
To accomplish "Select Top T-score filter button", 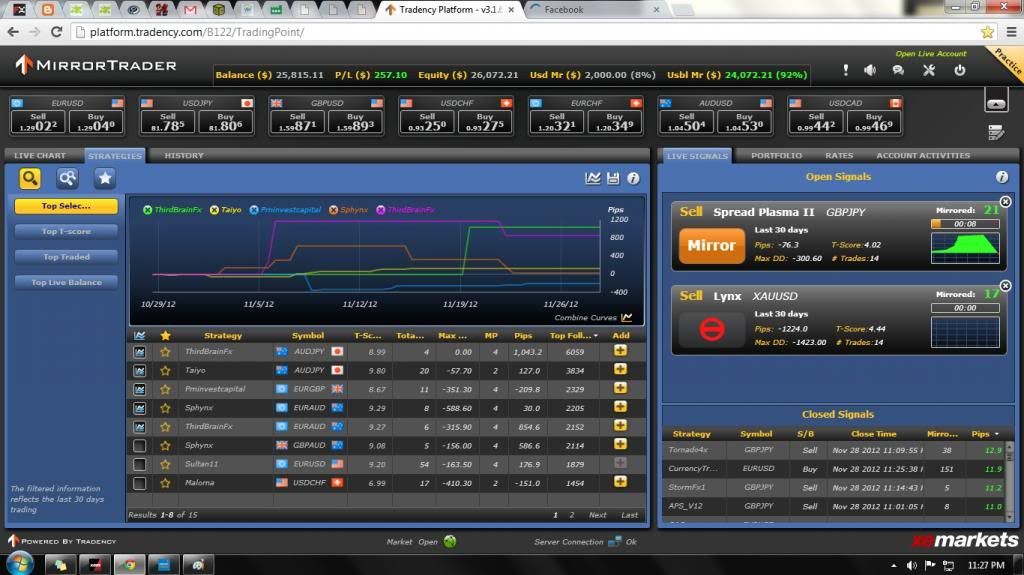I will tap(66, 231).
